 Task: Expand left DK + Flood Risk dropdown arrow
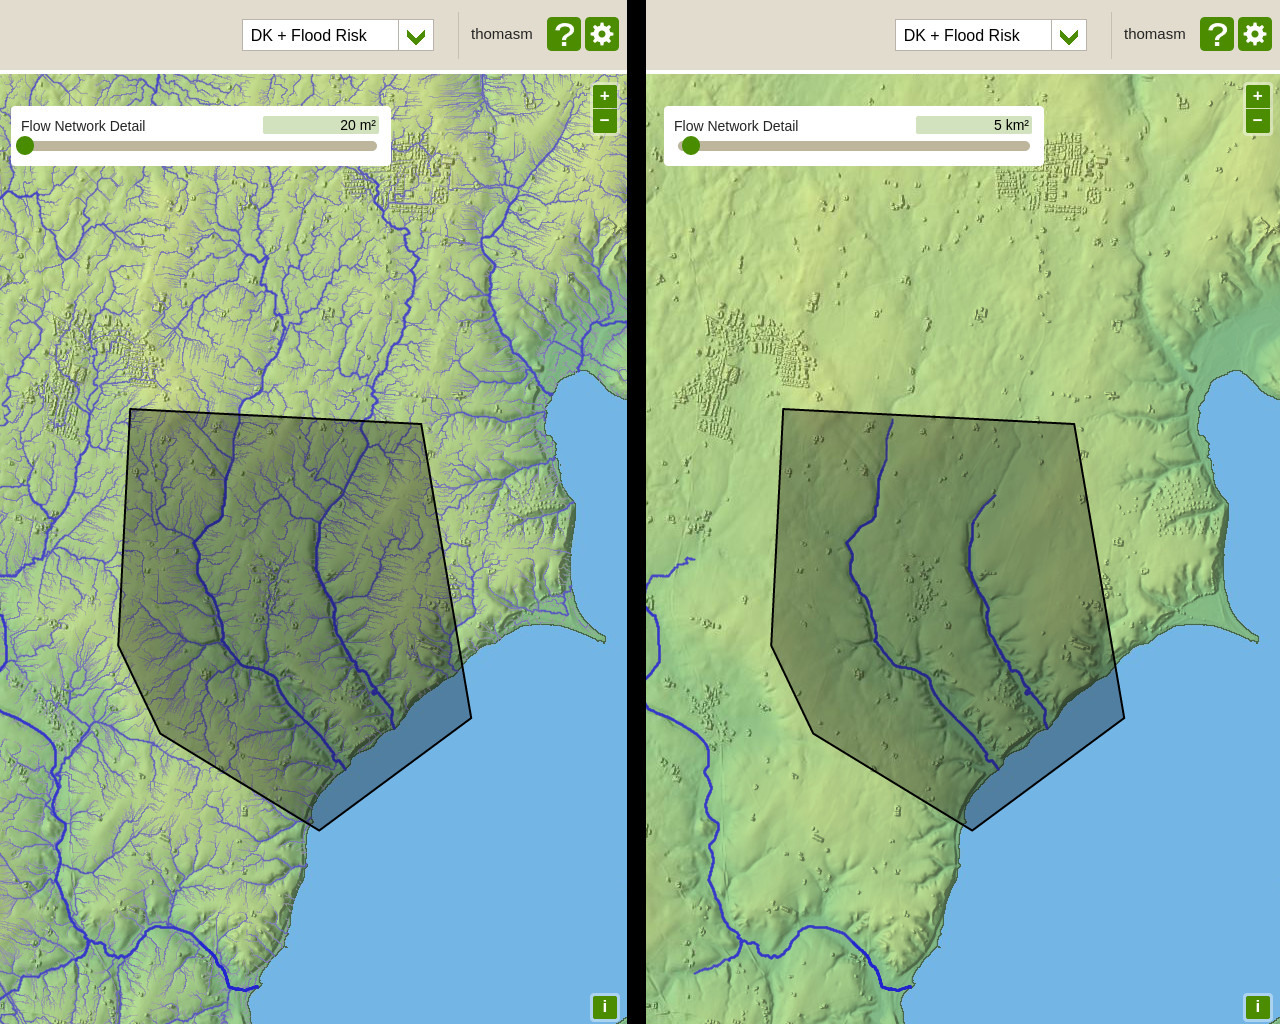pos(416,35)
